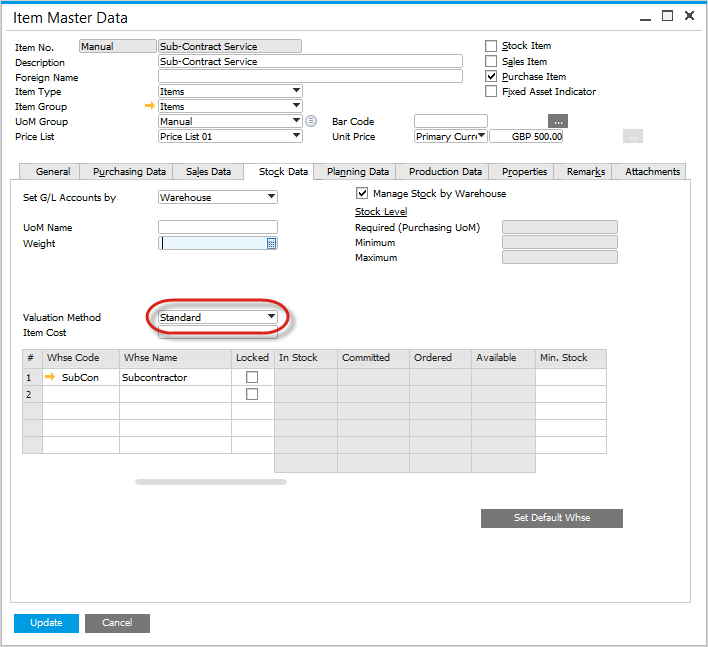The image size is (708, 647).
Task: Click the warehouse table horizontal scrollbar
Action: tap(211, 482)
